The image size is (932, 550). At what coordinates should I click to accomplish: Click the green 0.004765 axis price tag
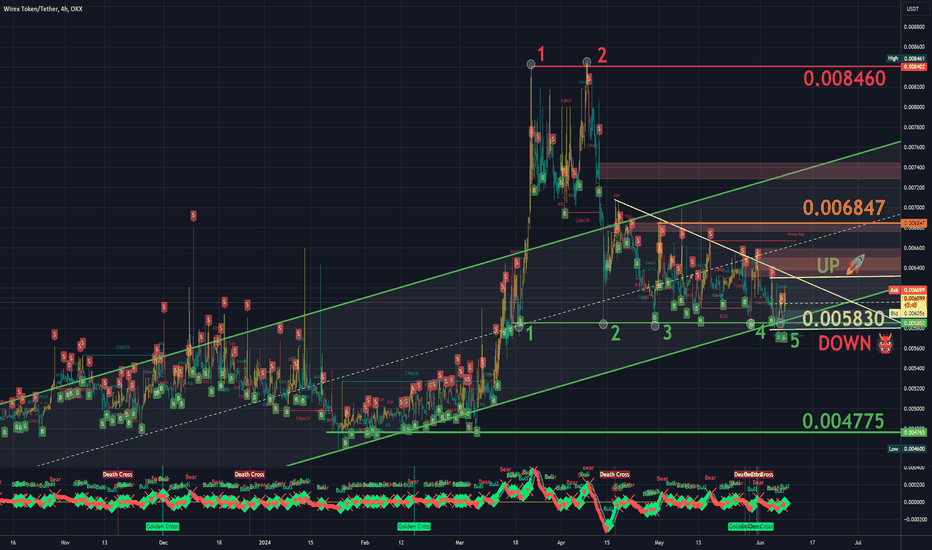tap(914, 432)
